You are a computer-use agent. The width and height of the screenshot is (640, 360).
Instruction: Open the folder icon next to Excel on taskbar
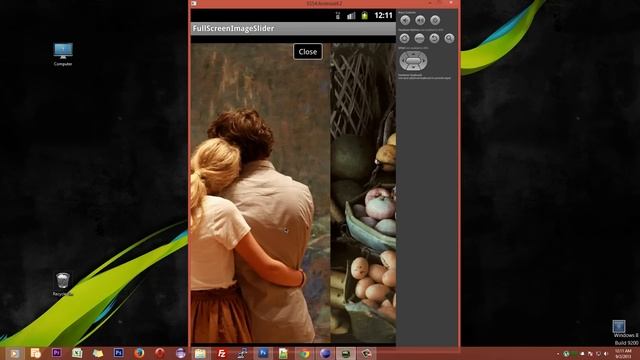point(98,353)
